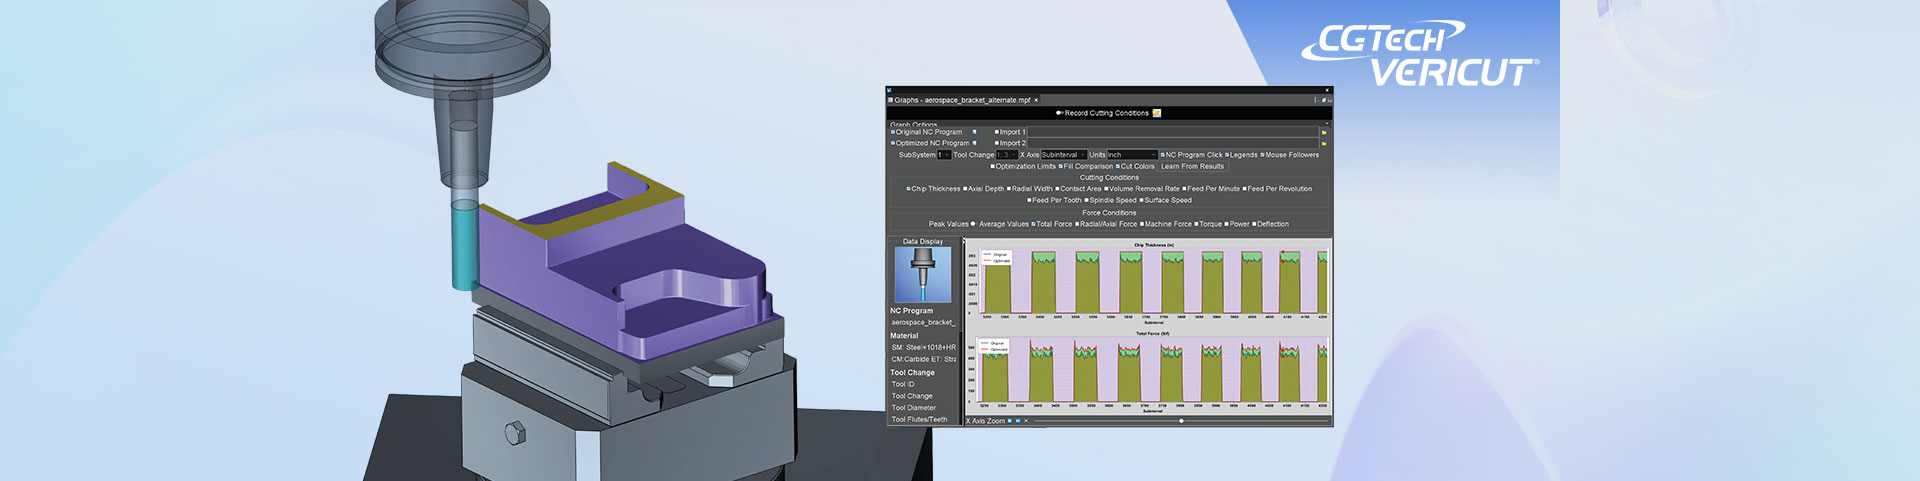Image resolution: width=1920 pixels, height=481 pixels.
Task: Click the X Axis Zoom slider handle
Action: [1181, 421]
